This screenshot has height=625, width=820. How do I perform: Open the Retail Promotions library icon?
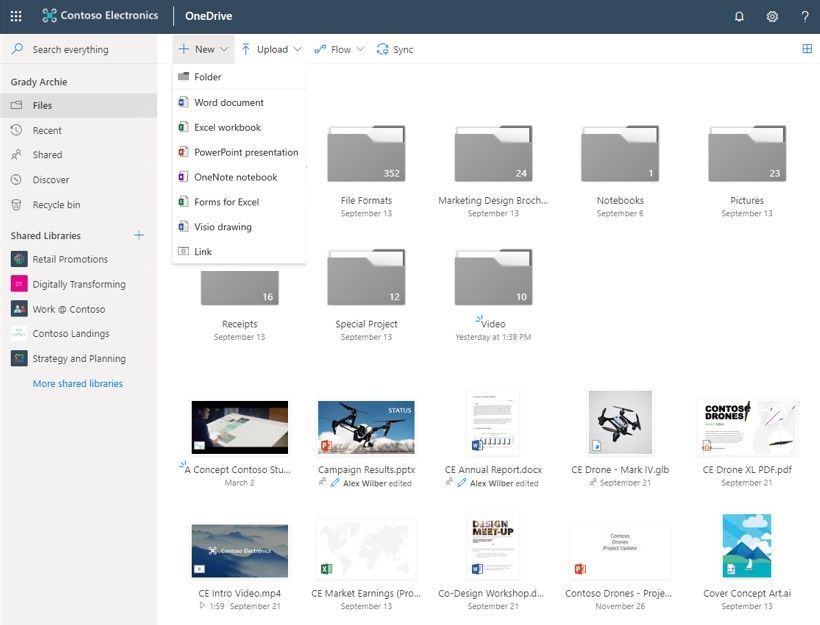click(x=19, y=259)
